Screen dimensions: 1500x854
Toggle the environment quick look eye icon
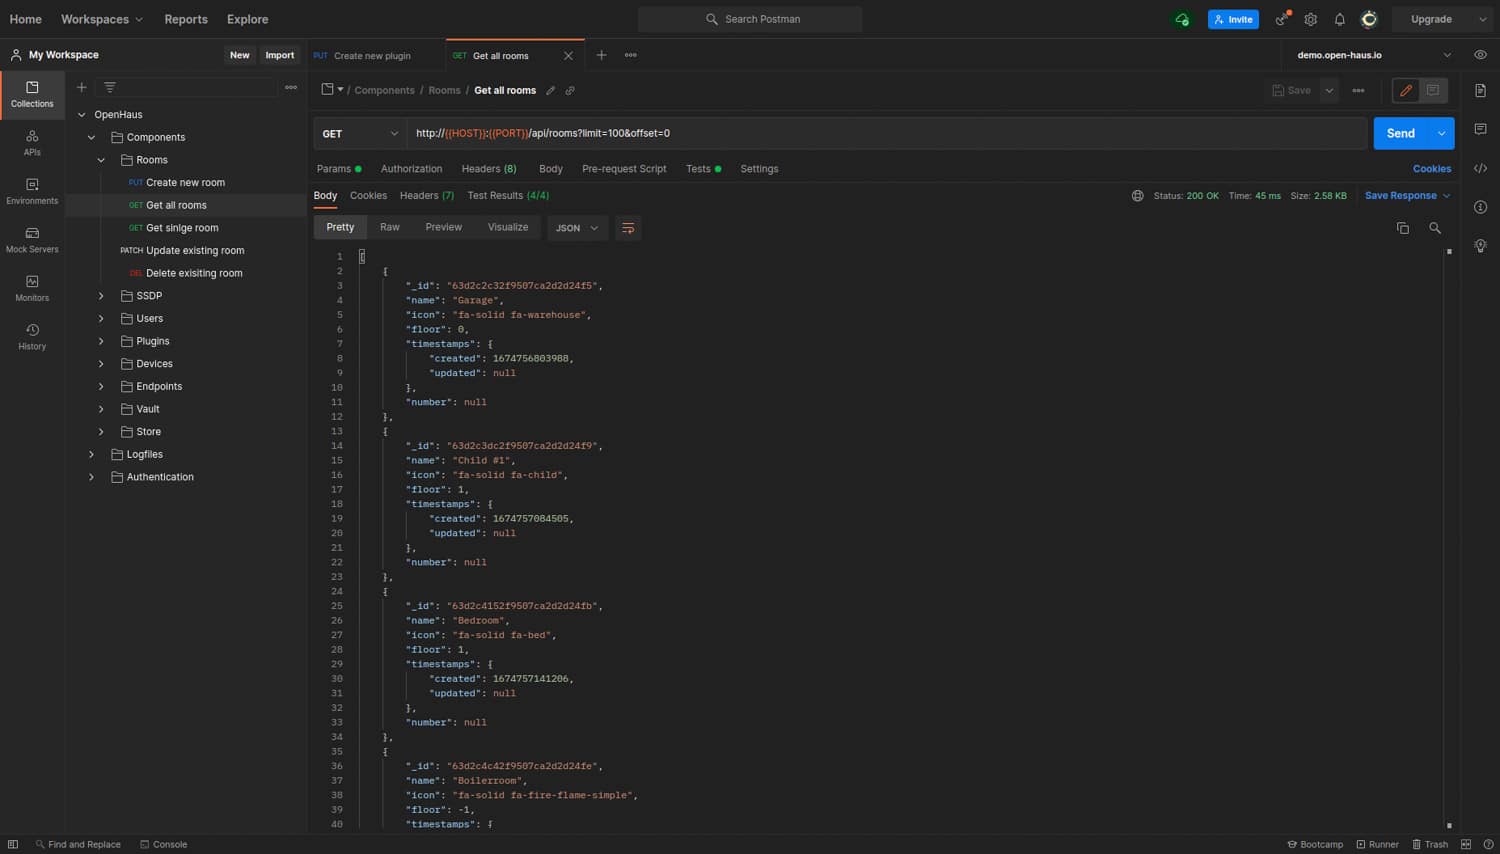pyautogui.click(x=1481, y=55)
